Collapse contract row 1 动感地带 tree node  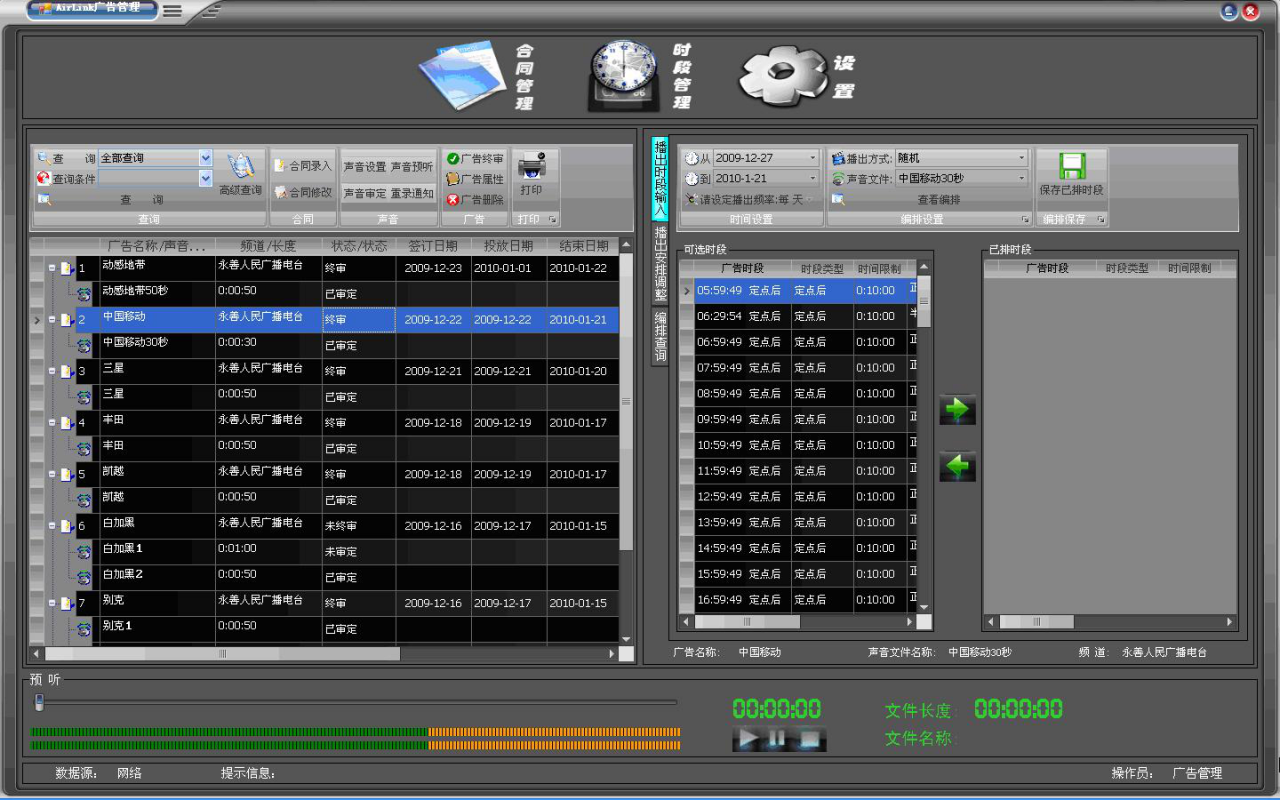pyautogui.click(x=52, y=268)
